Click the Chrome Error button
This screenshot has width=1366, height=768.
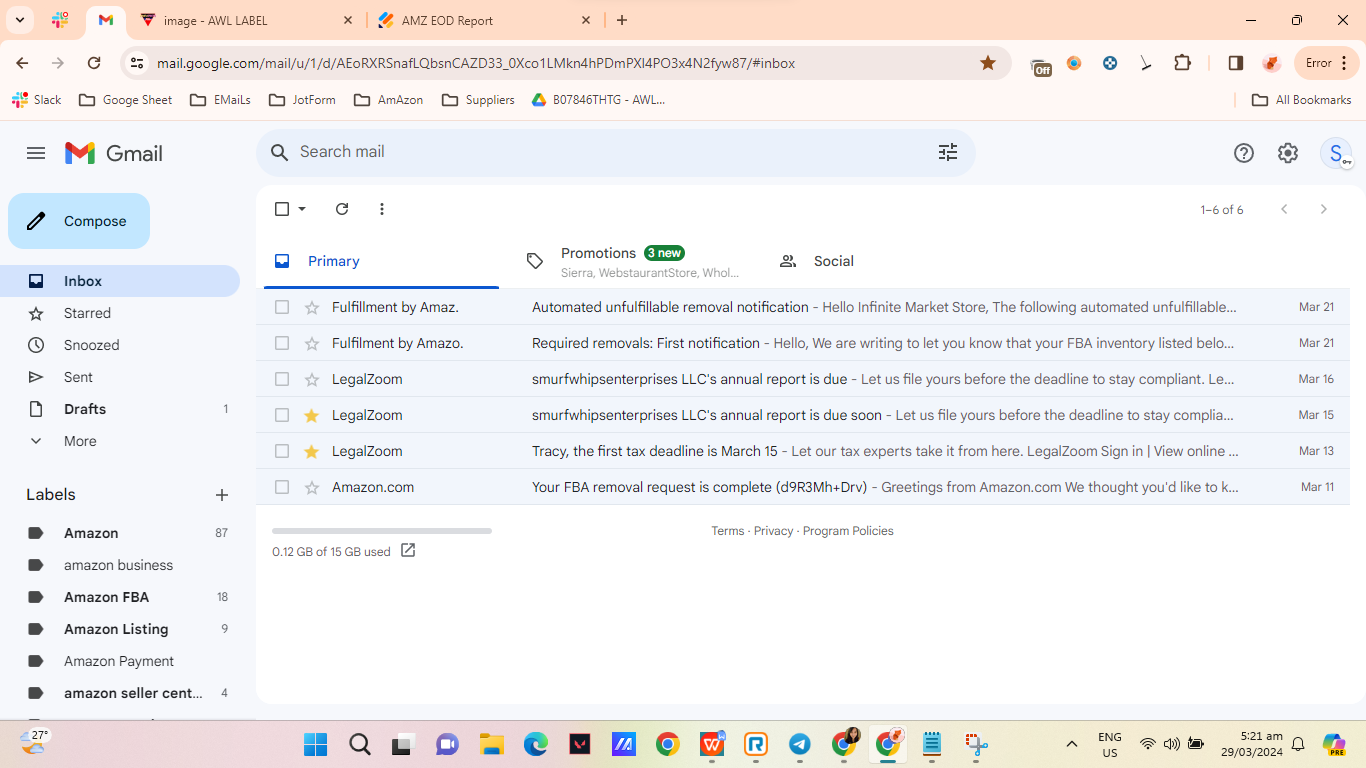(1328, 63)
